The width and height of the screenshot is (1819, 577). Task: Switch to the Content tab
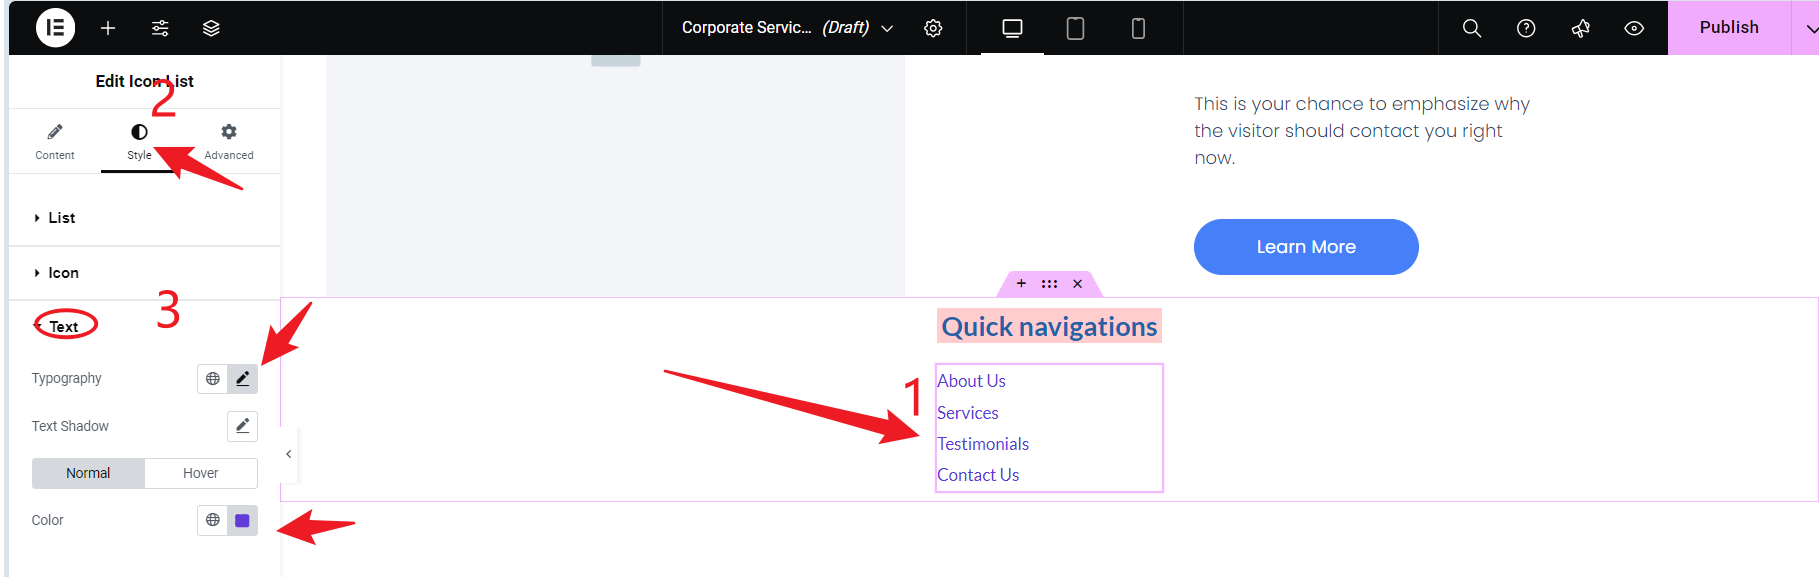click(55, 142)
